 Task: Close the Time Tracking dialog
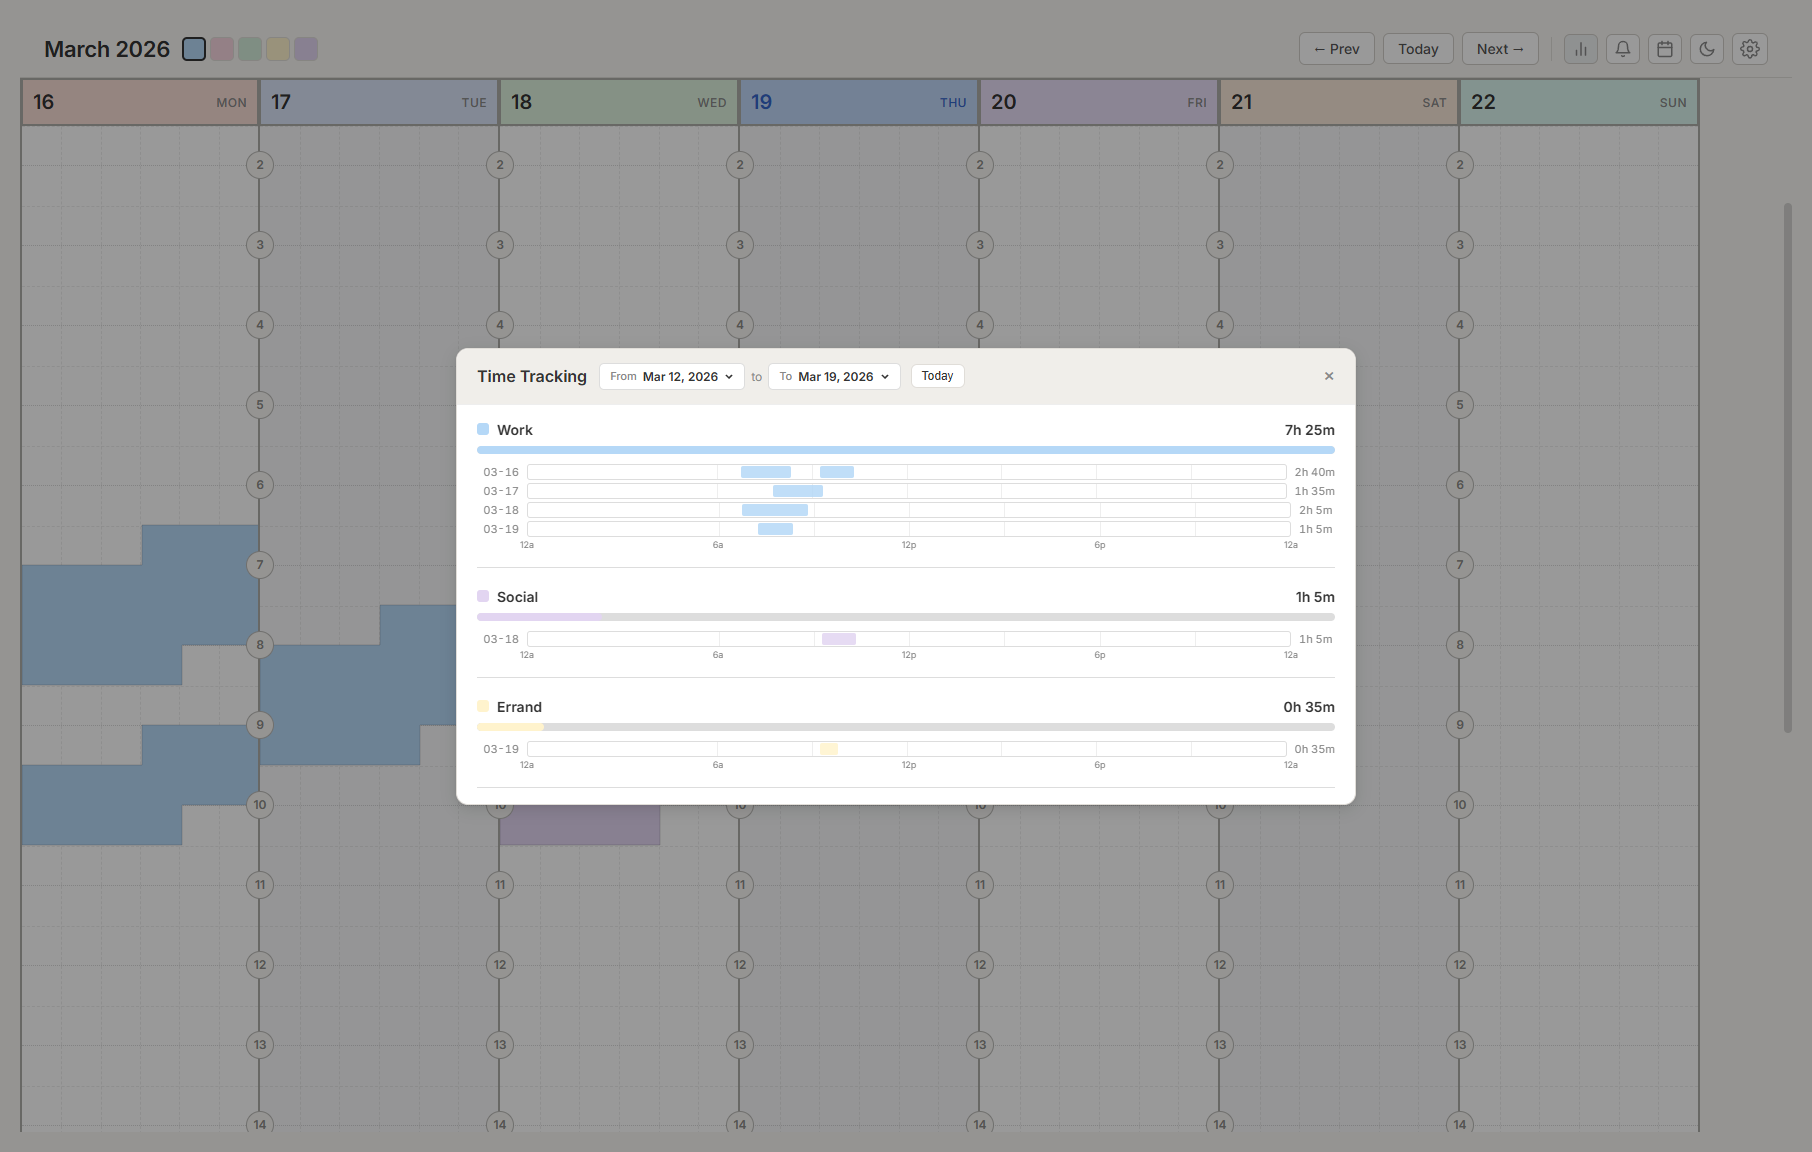coord(1328,376)
